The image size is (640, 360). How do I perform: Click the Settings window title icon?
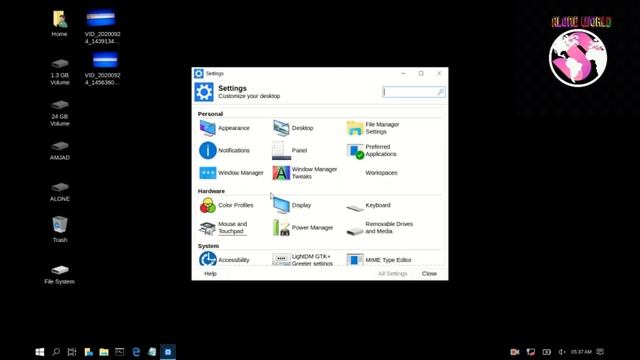tap(199, 73)
